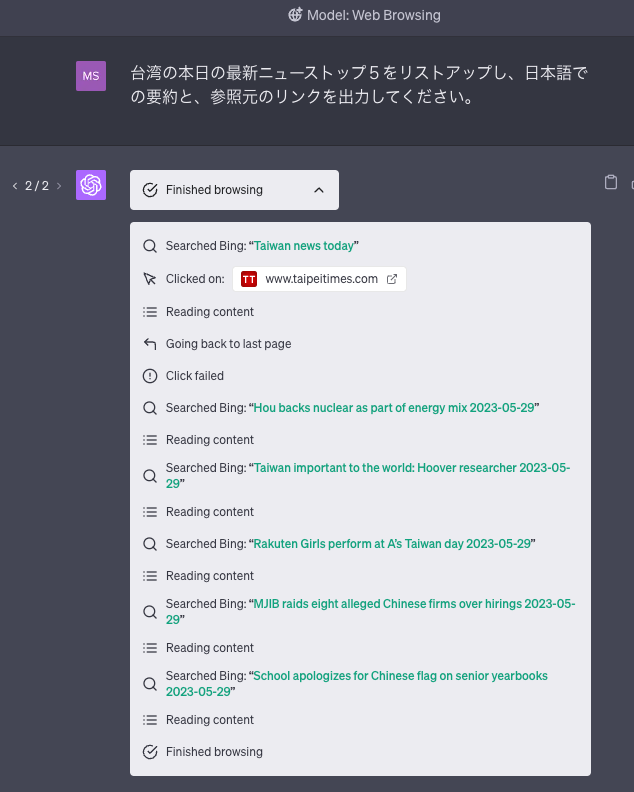Screen dimensions: 634x792
Task: Copy response using the clipboard icon
Action: point(611,182)
